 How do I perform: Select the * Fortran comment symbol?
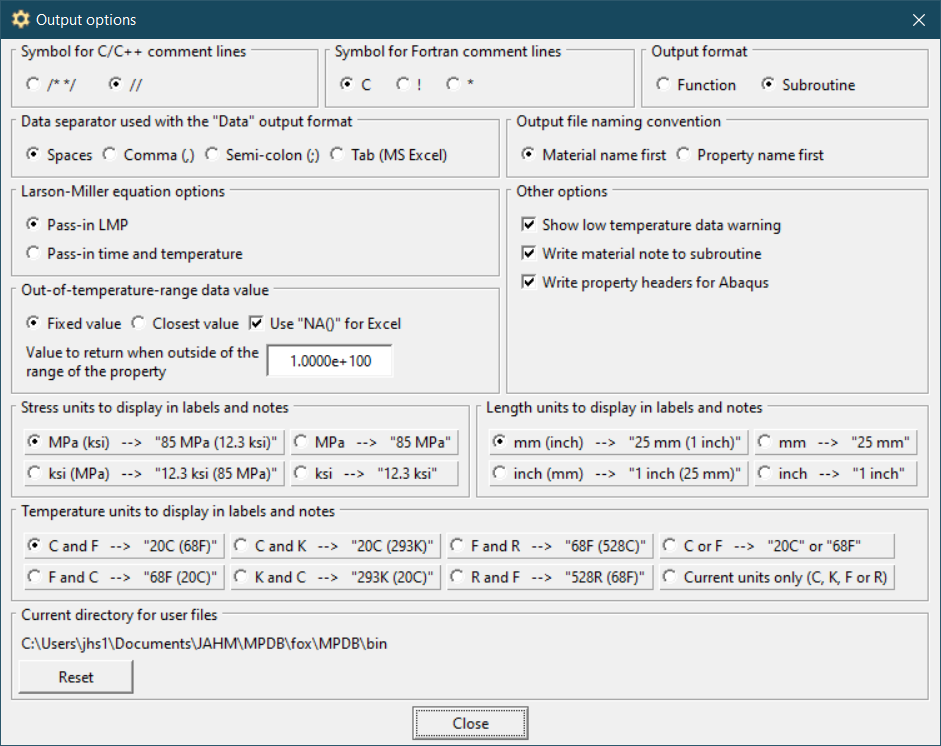453,85
